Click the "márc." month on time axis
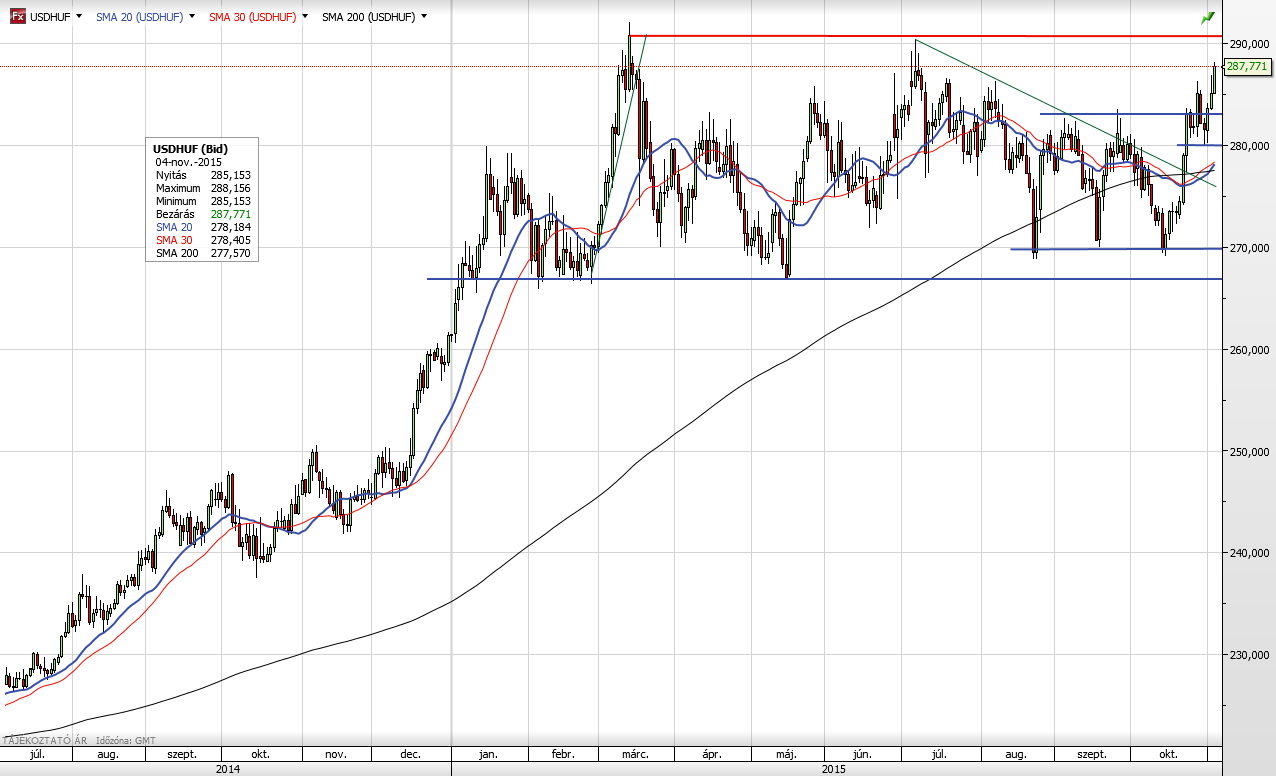The width and height of the screenshot is (1276, 776). tap(636, 754)
